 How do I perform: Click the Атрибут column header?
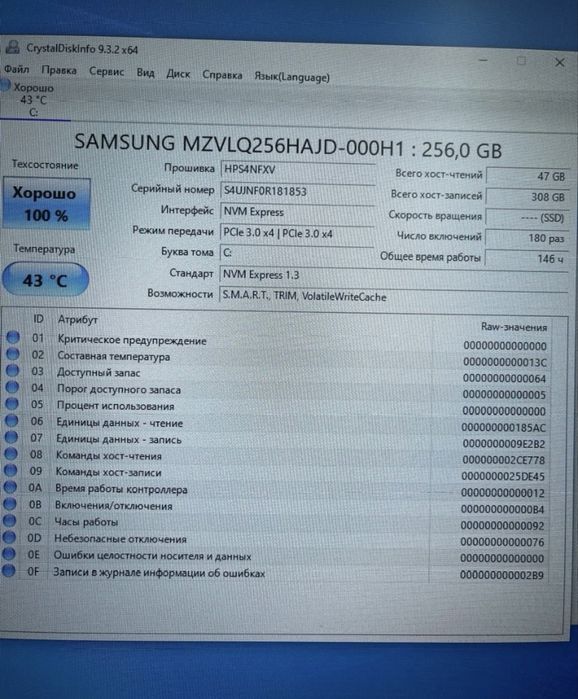click(x=78, y=319)
